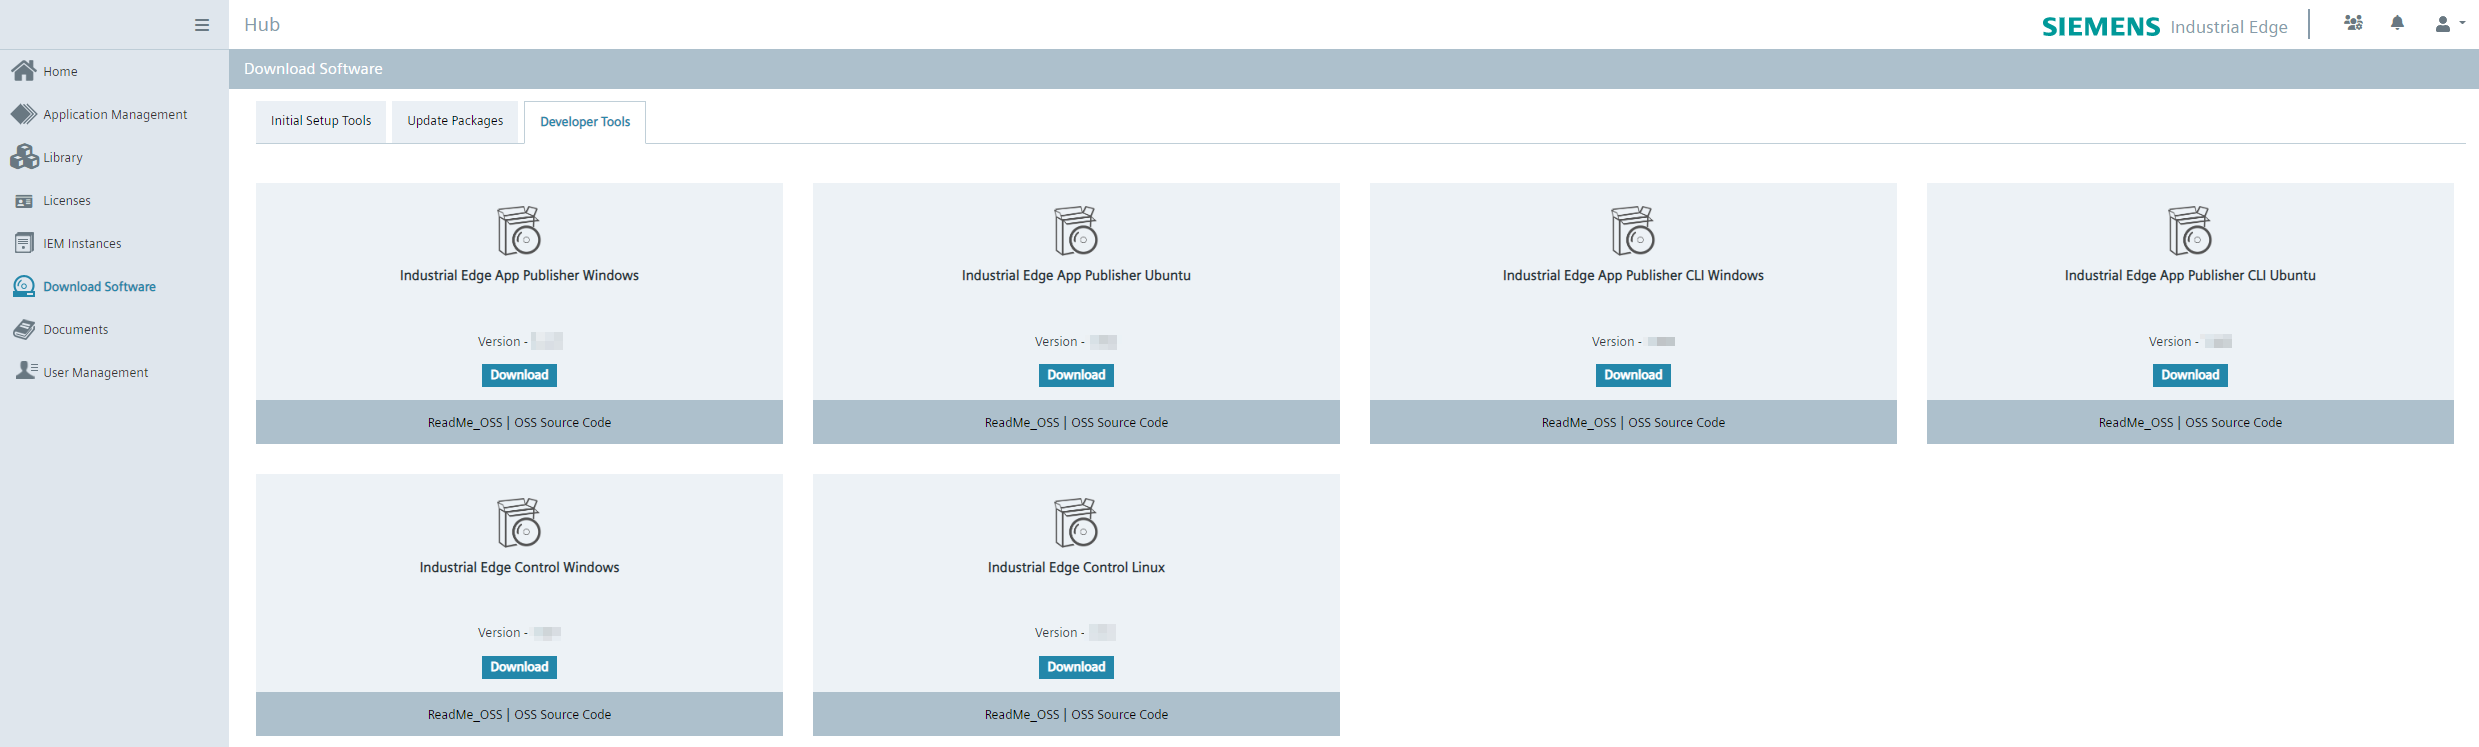This screenshot has width=2479, height=747.
Task: Open OSS Source Code for Publisher CLI Windows
Action: pos(1677,423)
